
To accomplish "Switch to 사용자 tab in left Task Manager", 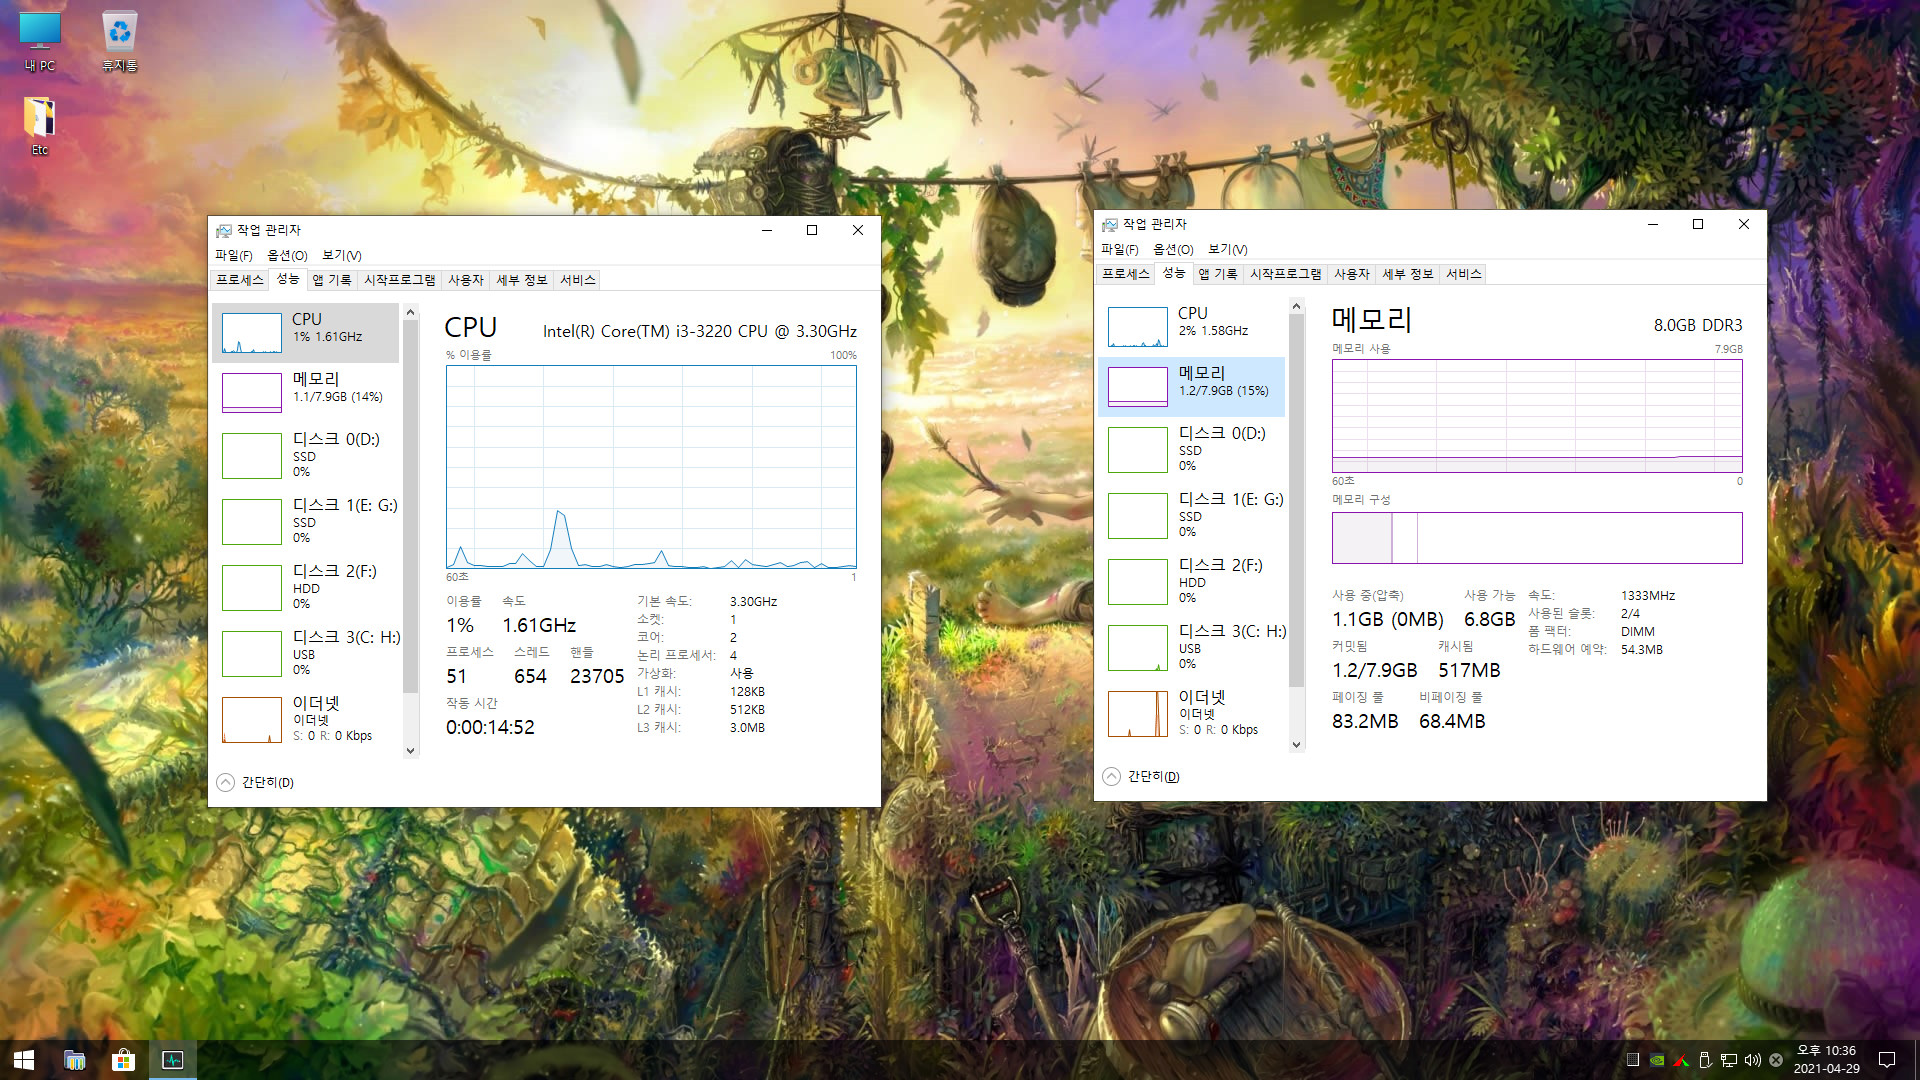I will 466,280.
